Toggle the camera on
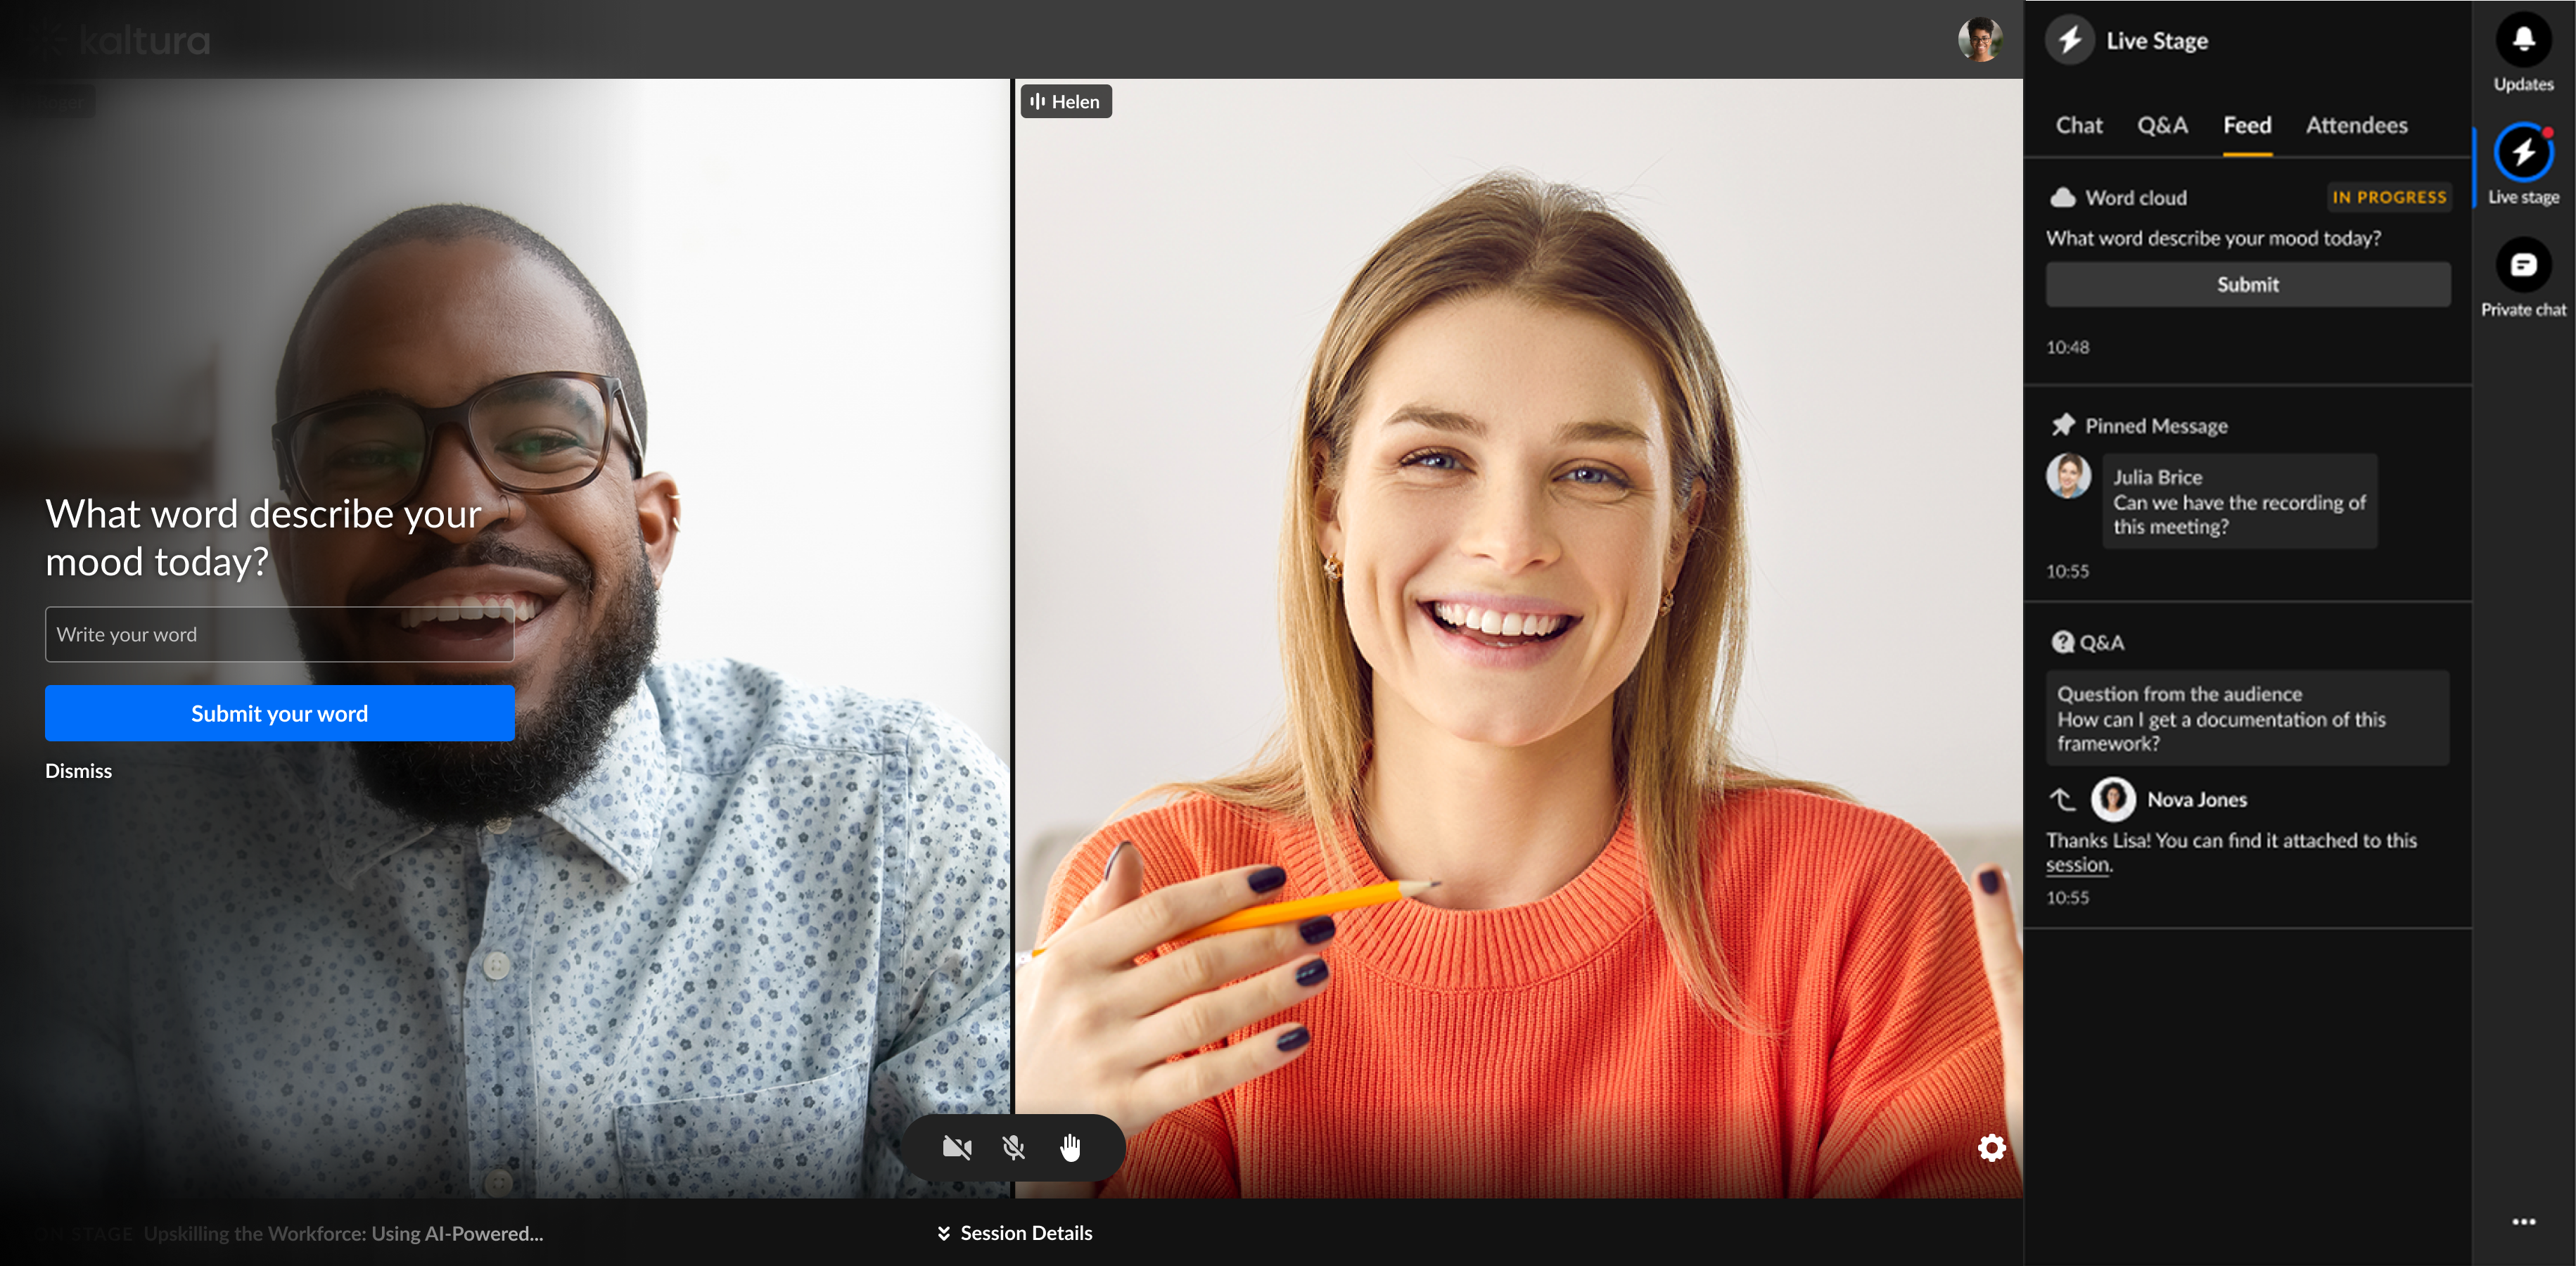The image size is (2576, 1266). [x=956, y=1147]
